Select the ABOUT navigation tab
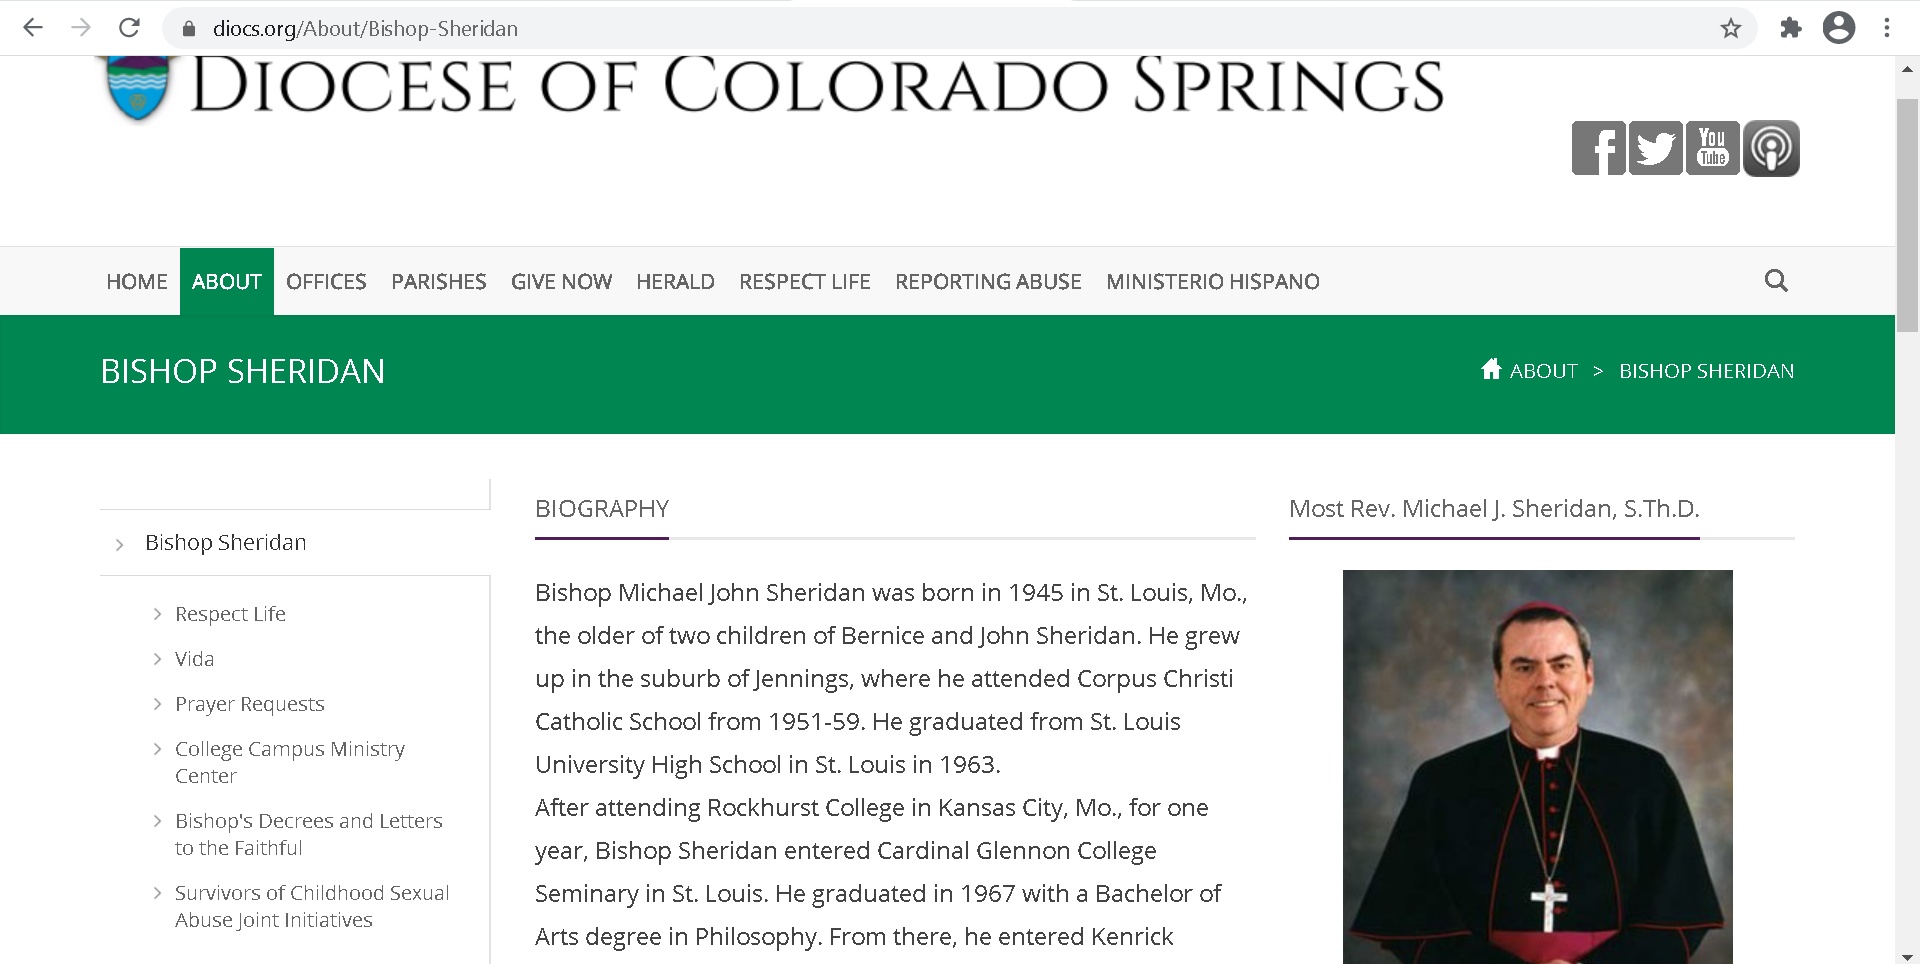 [x=226, y=281]
